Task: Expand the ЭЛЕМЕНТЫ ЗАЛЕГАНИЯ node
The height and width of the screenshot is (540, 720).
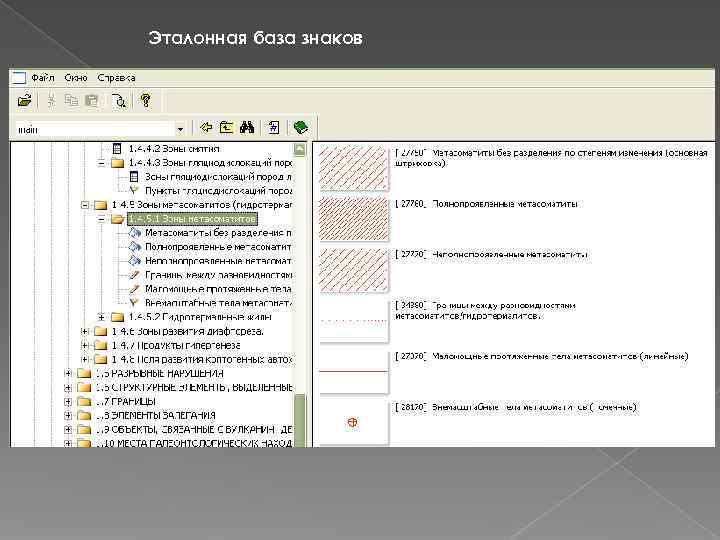Action: (68, 415)
